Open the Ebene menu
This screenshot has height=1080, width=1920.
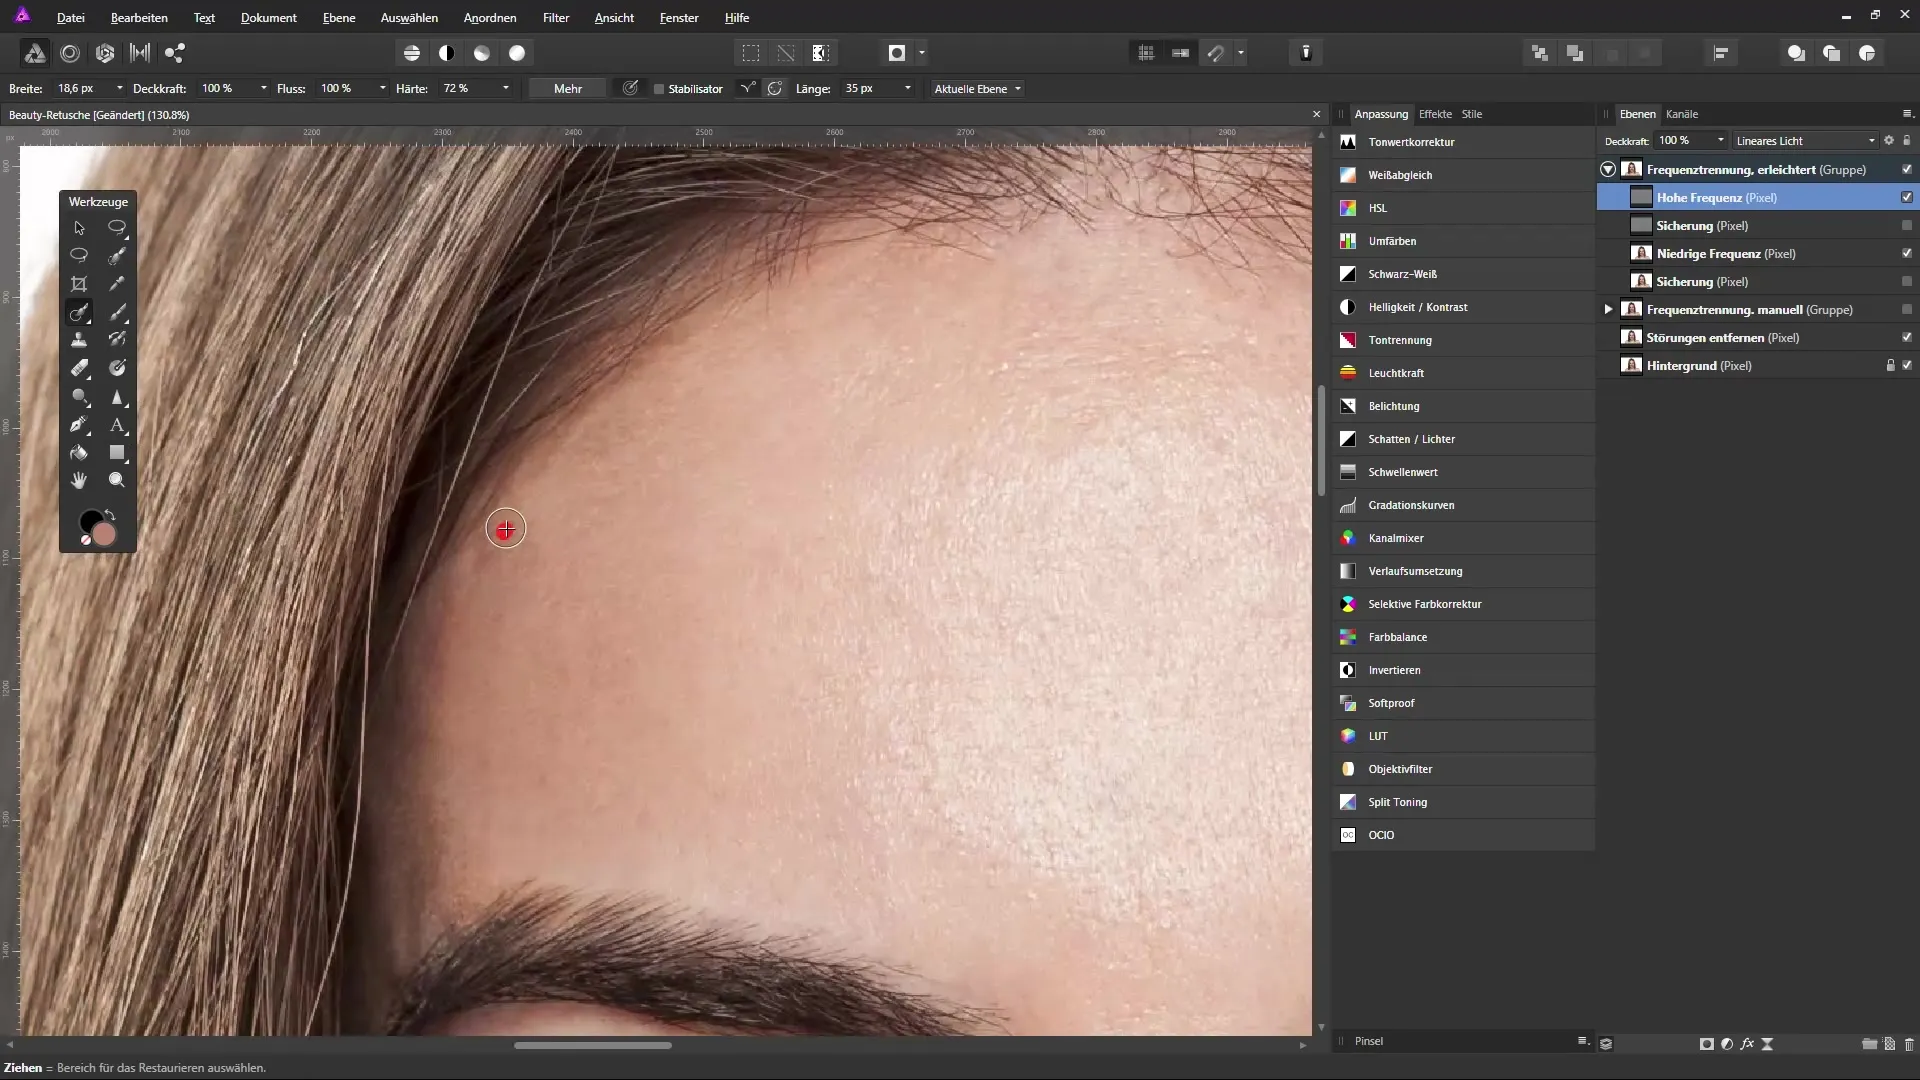(x=339, y=18)
